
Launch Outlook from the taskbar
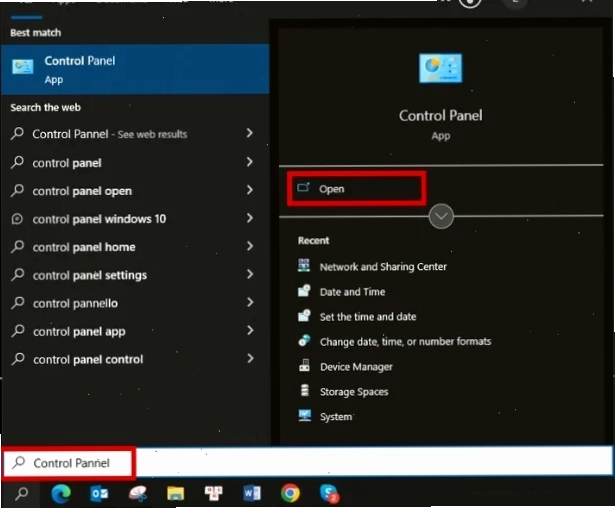[x=99, y=493]
